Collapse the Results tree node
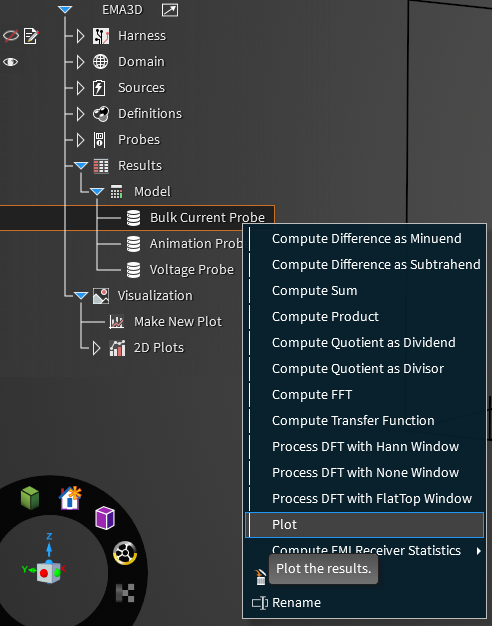This screenshot has width=492, height=626. [81, 165]
